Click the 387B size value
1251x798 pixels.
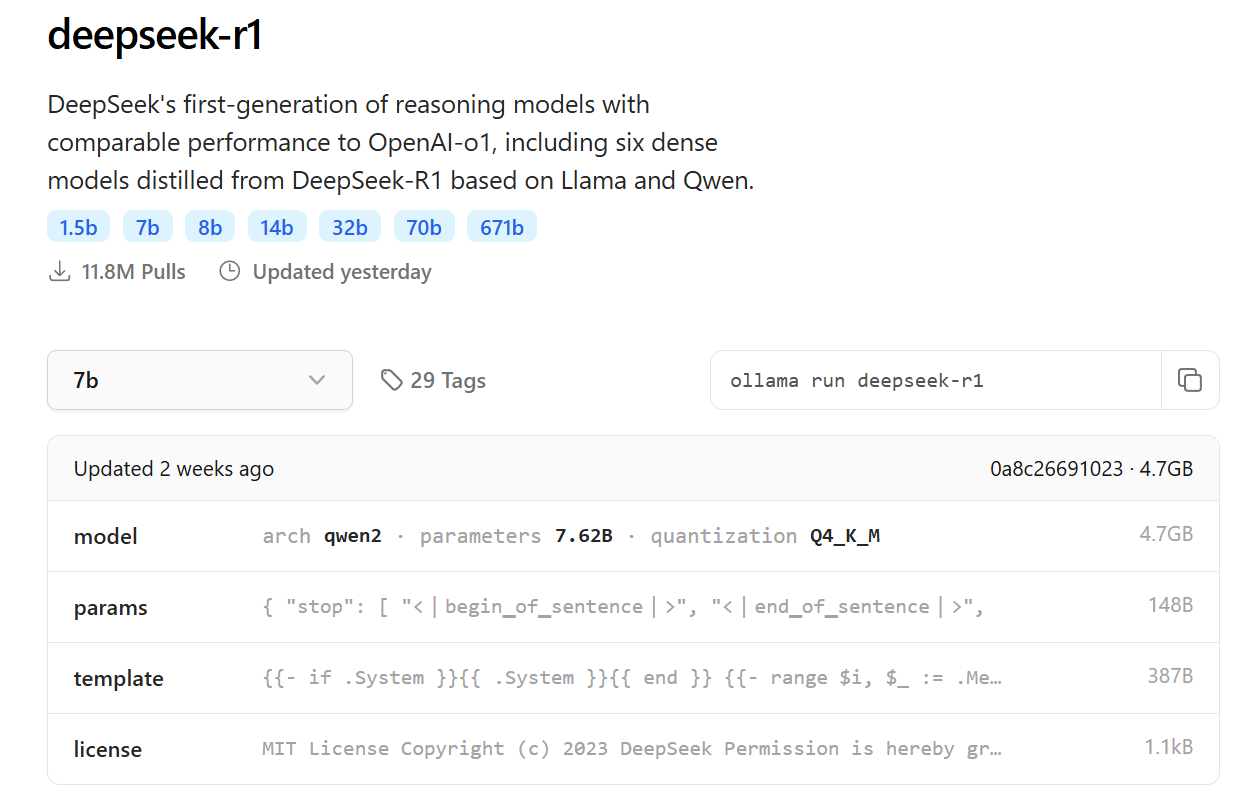point(1170,676)
